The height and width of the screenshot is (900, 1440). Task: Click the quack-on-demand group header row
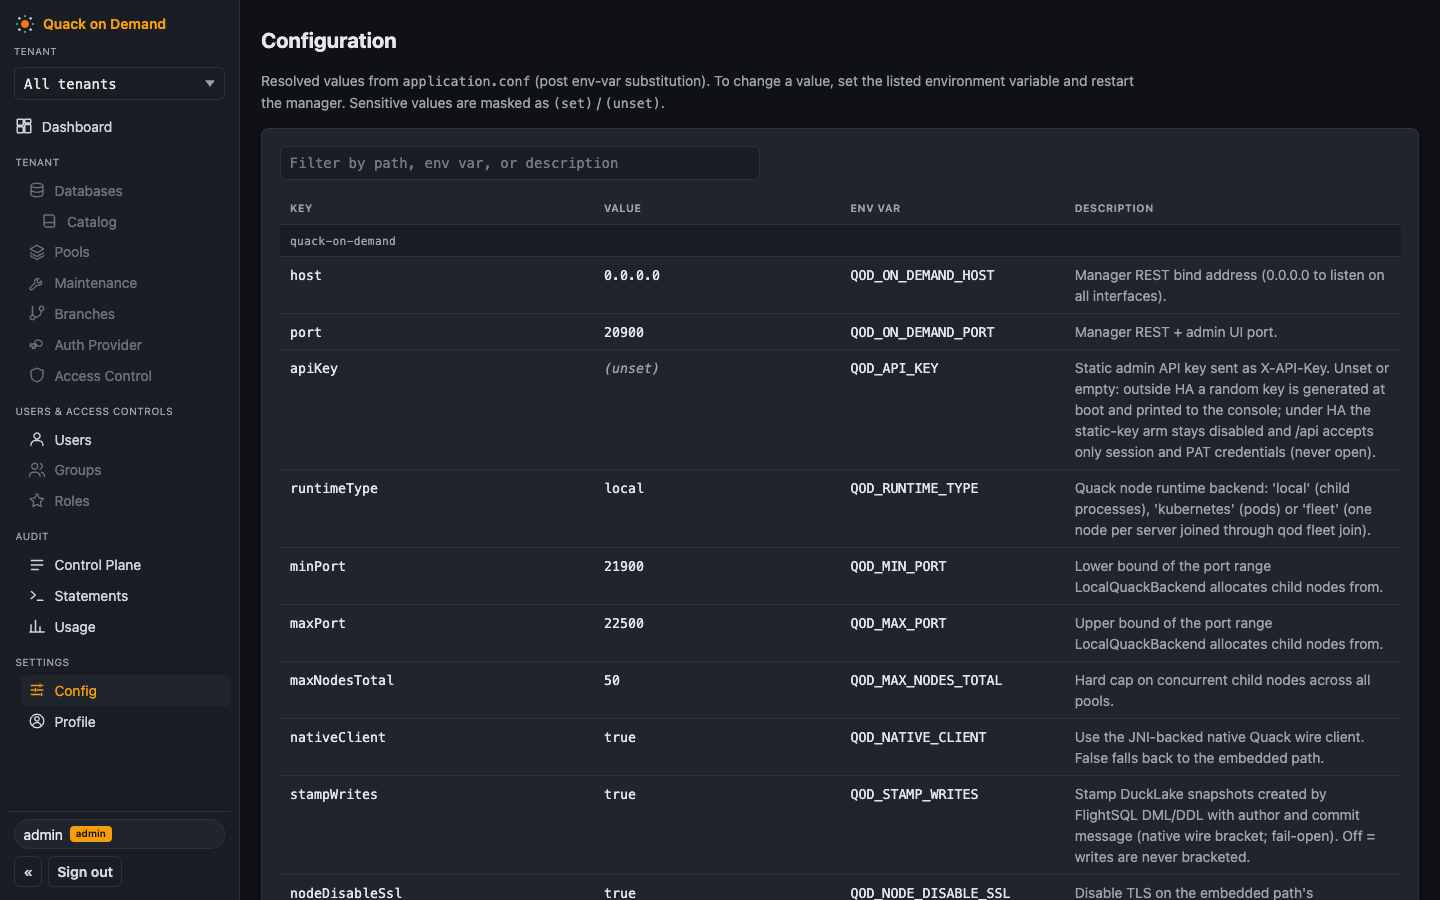[840, 241]
